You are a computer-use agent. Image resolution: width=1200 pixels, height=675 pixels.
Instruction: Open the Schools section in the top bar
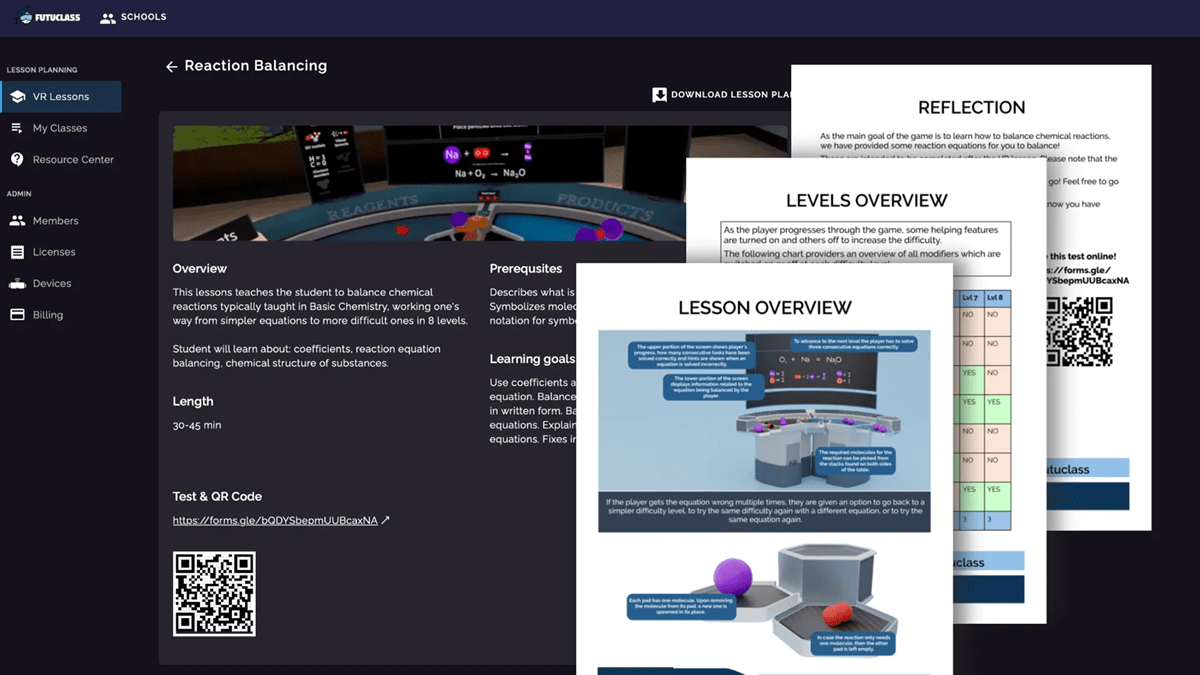pyautogui.click(x=133, y=17)
